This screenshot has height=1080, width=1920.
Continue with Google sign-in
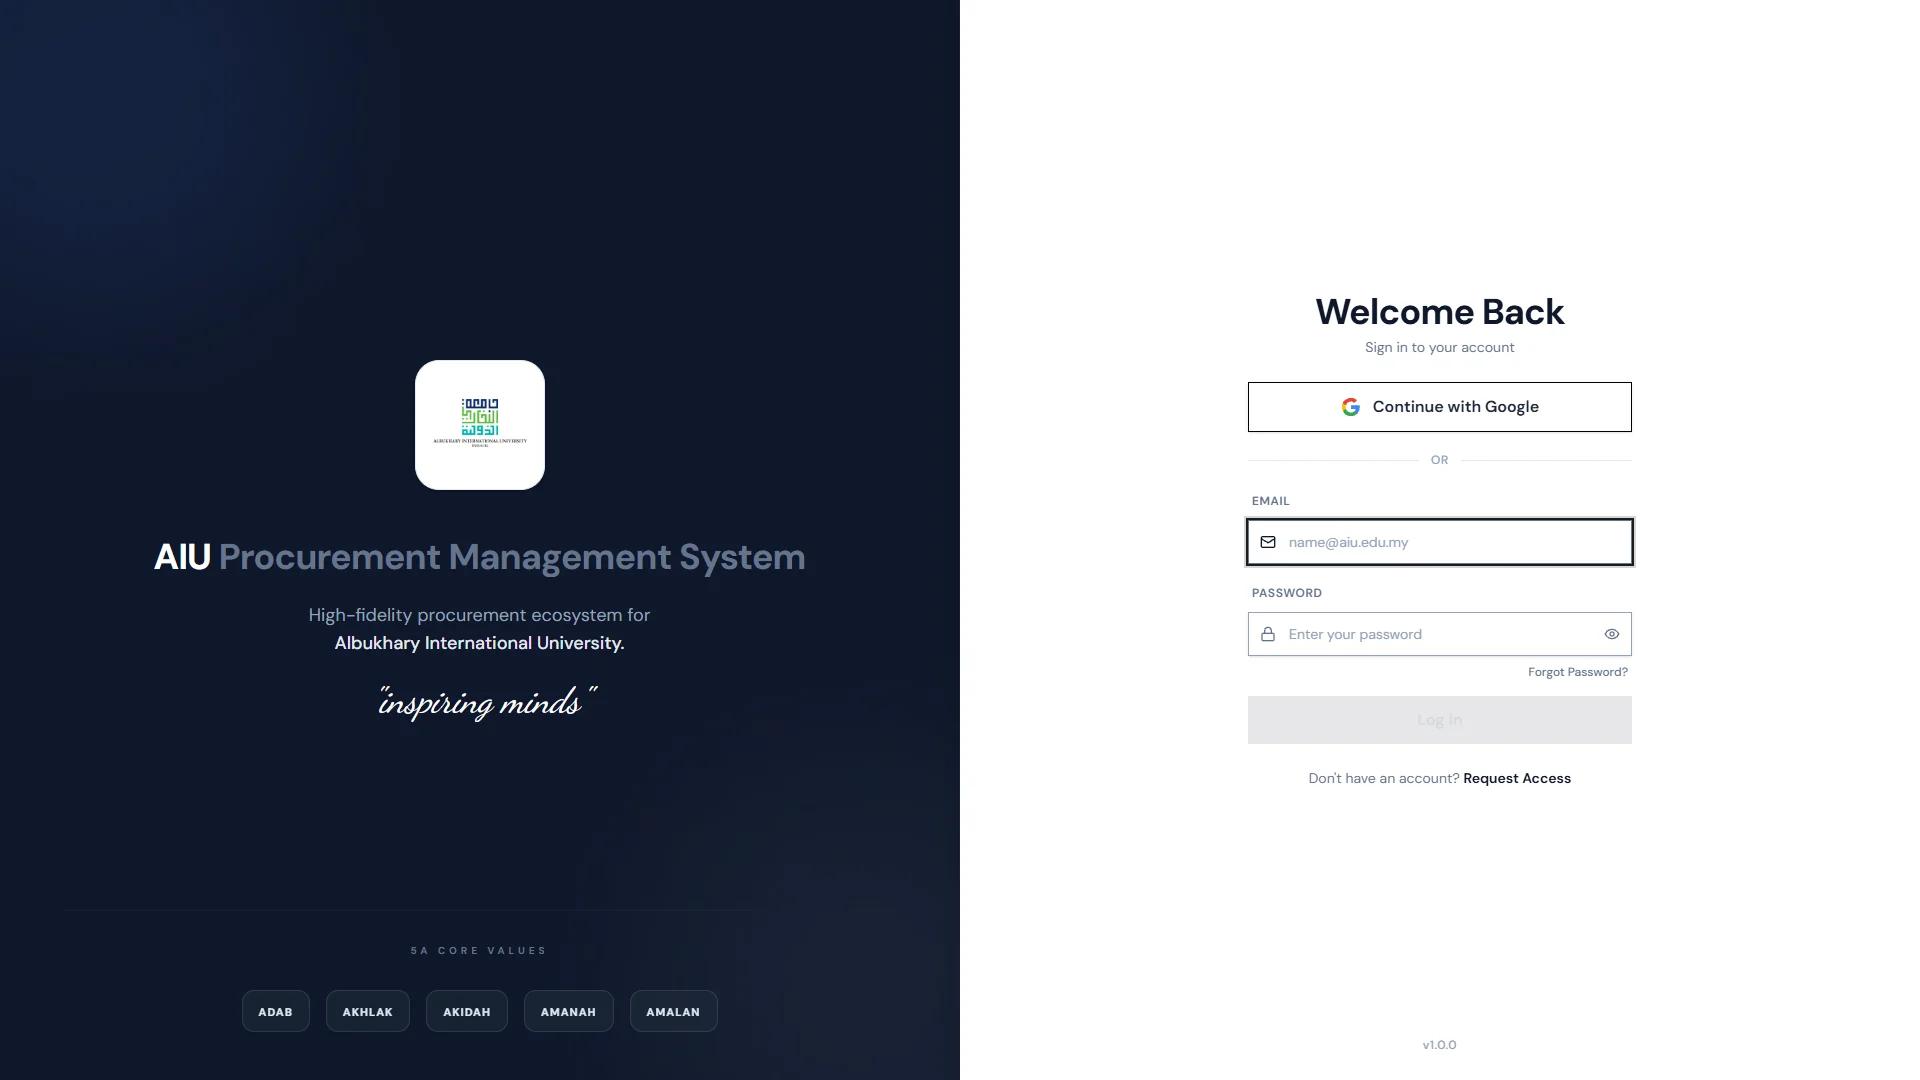pos(1440,407)
